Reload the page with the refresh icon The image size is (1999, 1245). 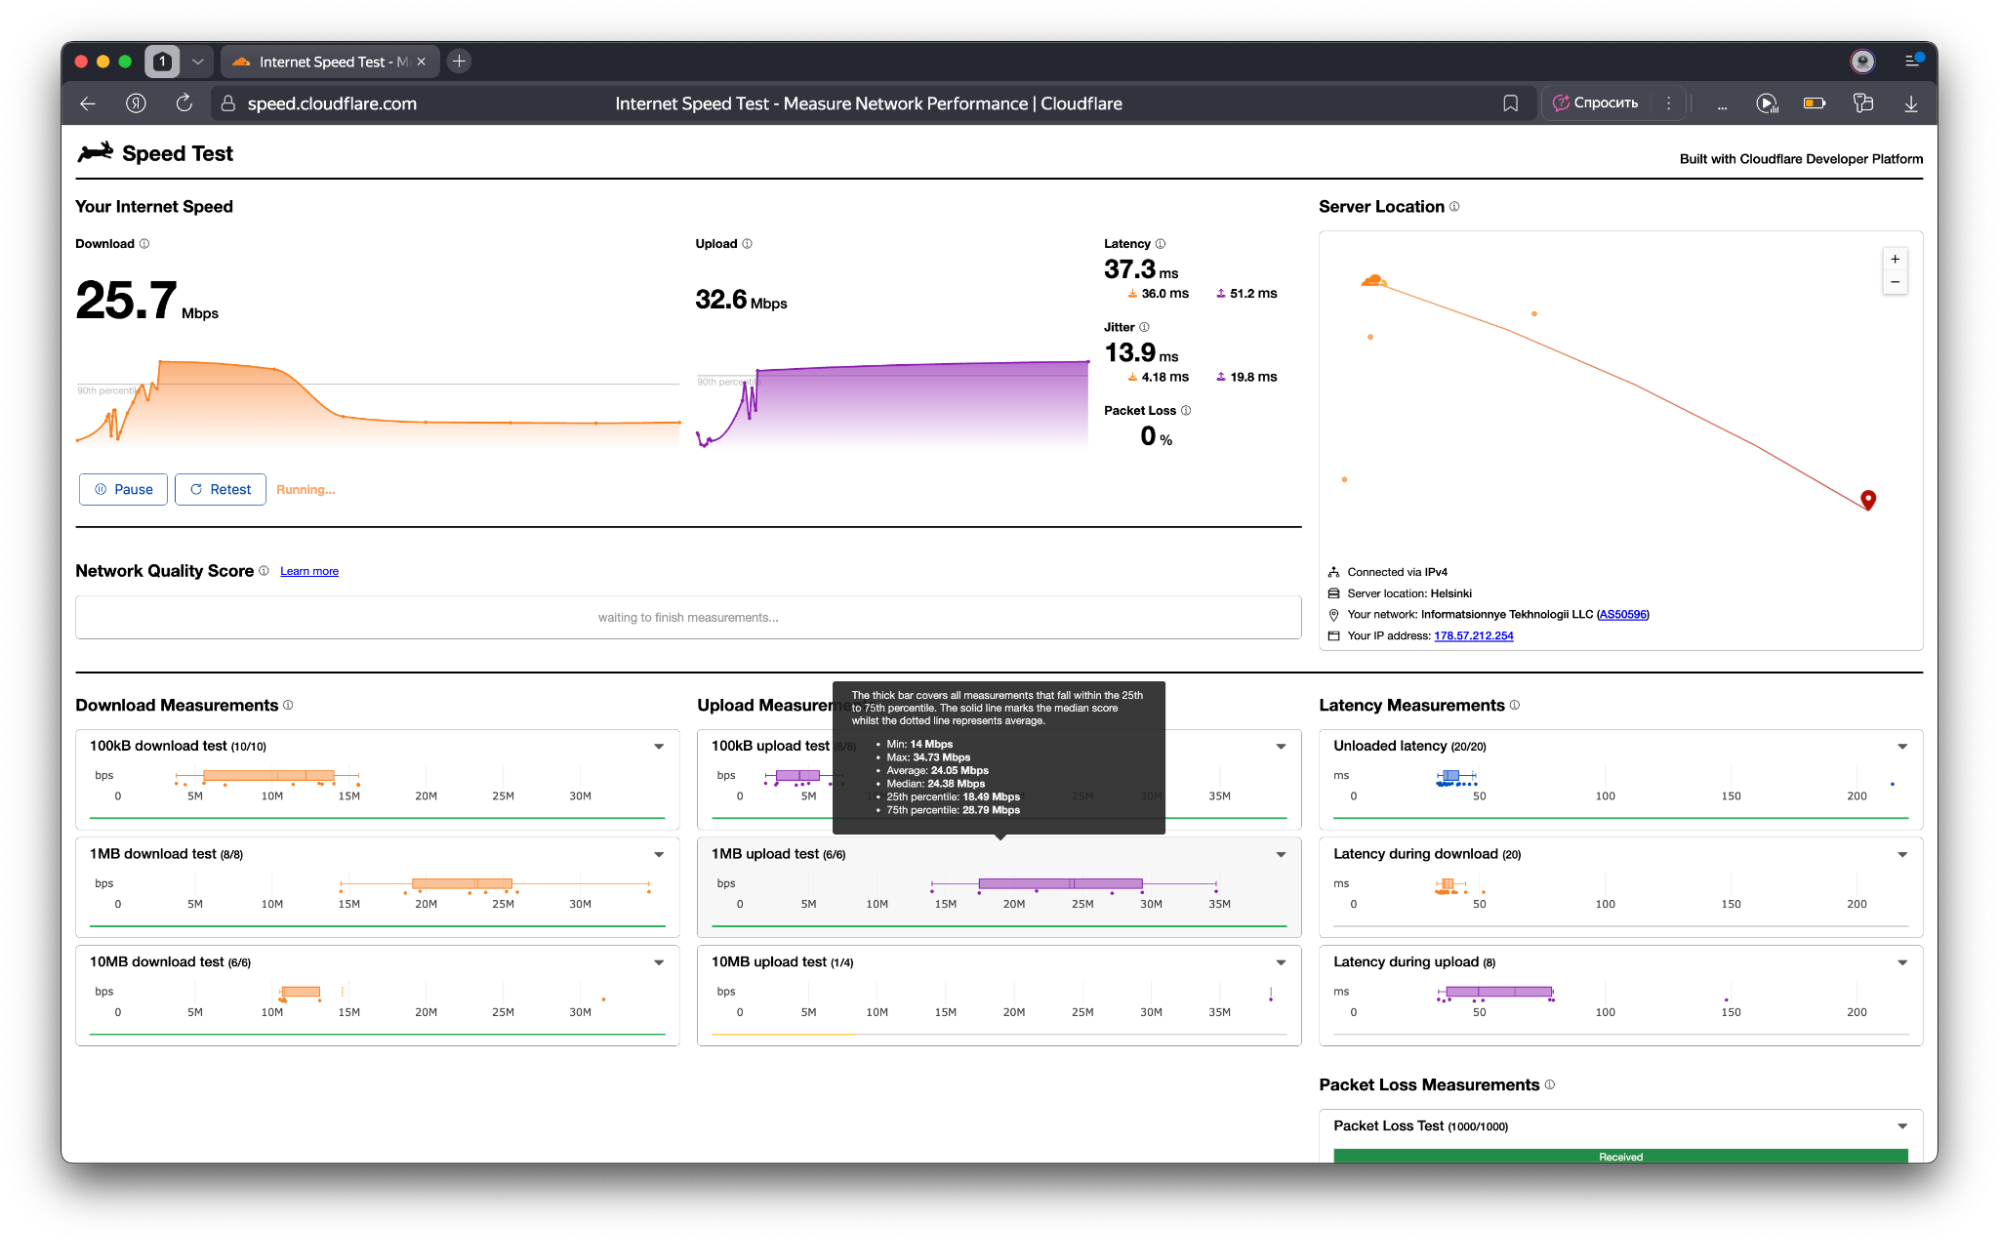tap(184, 103)
